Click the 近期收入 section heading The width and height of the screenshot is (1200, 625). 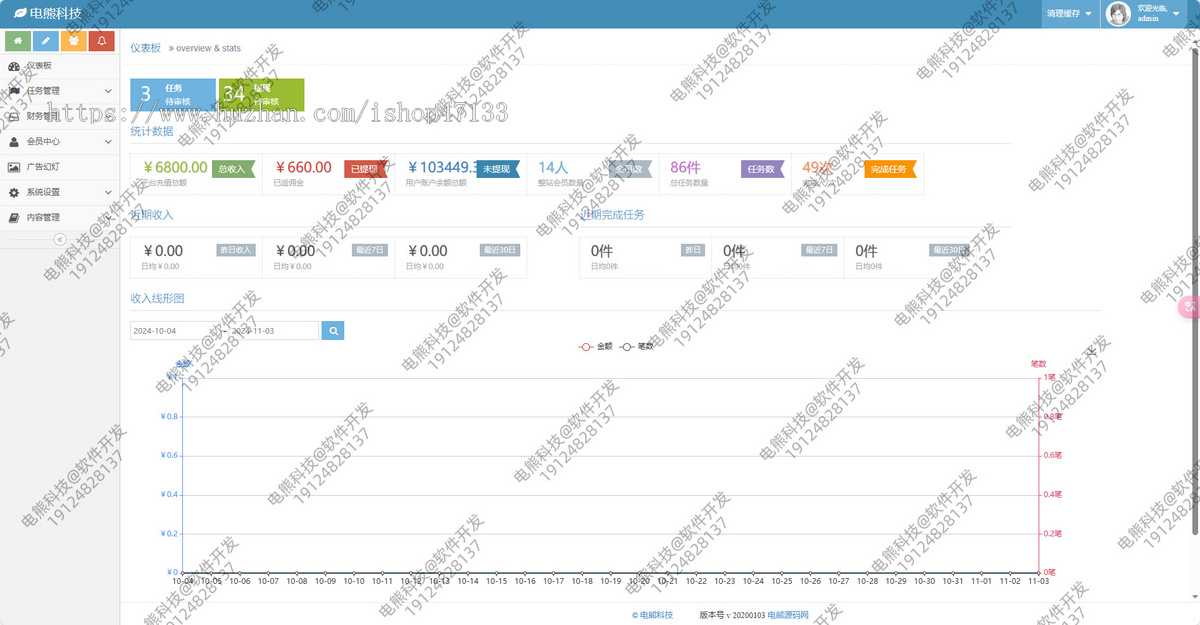click(152, 215)
